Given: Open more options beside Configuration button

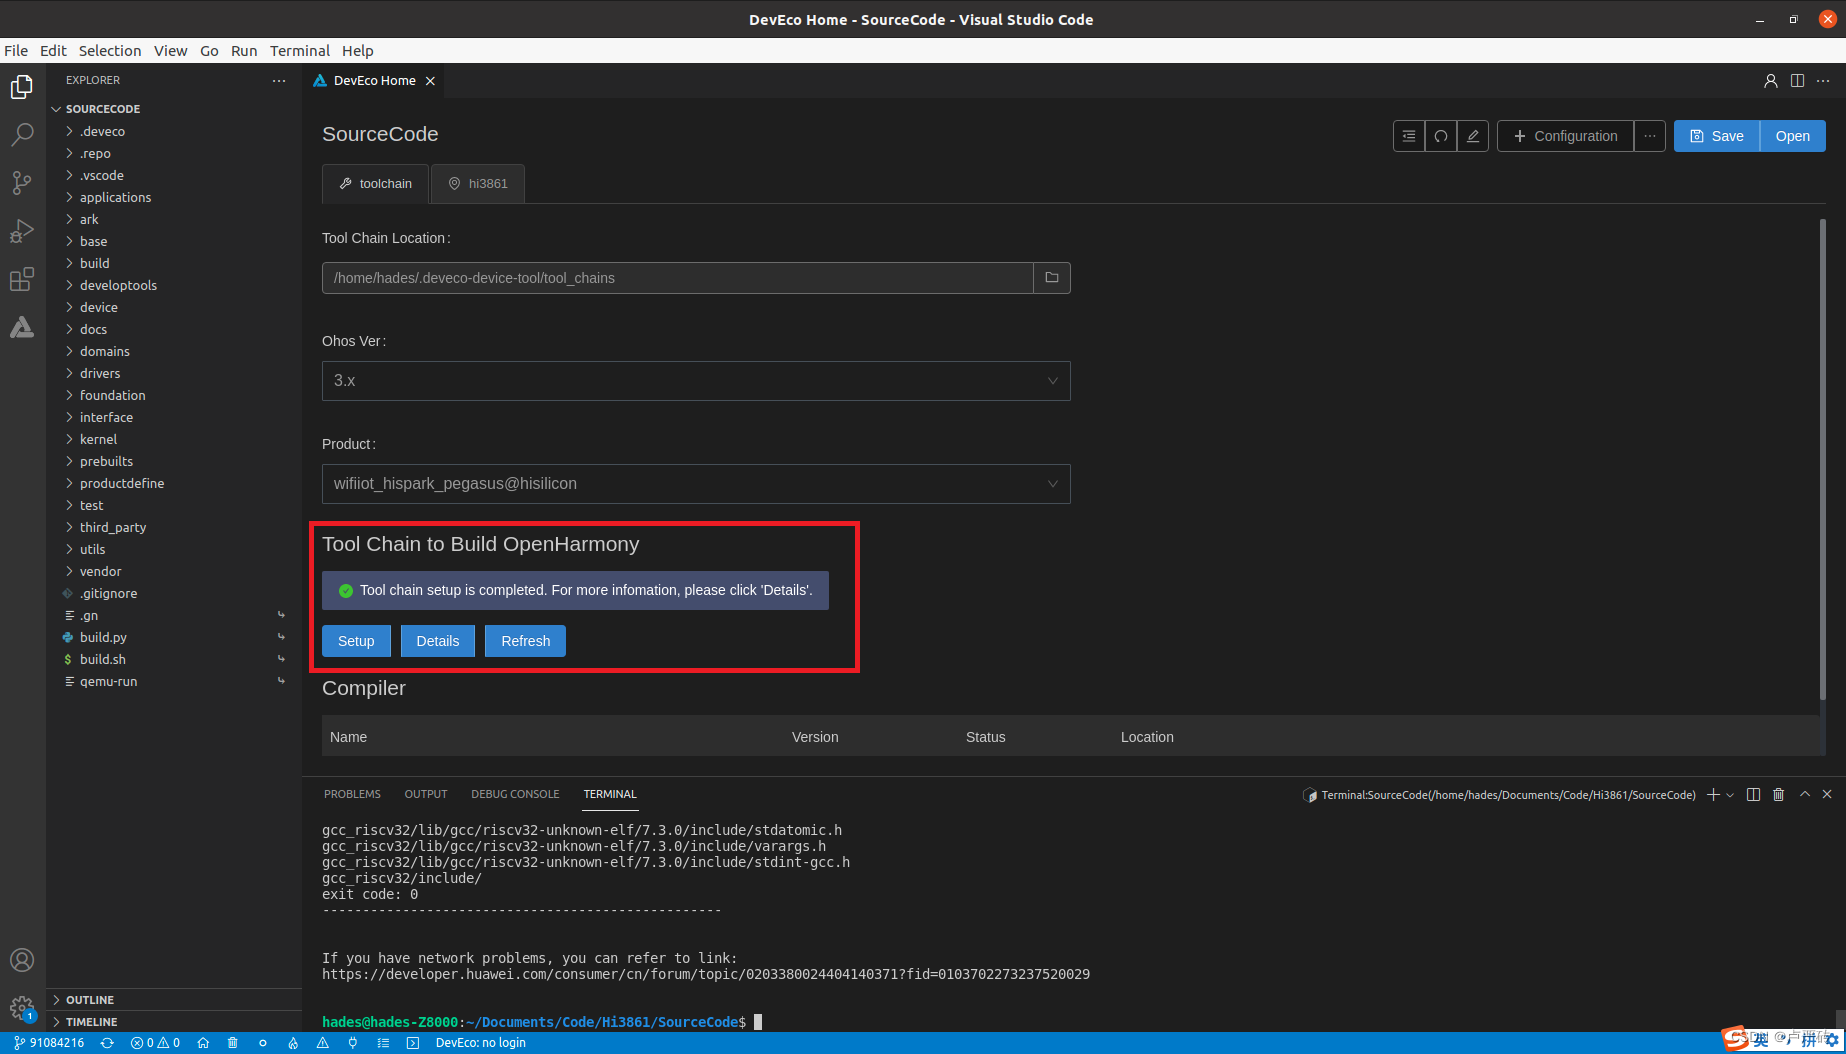Looking at the screenshot, I should tap(1650, 136).
